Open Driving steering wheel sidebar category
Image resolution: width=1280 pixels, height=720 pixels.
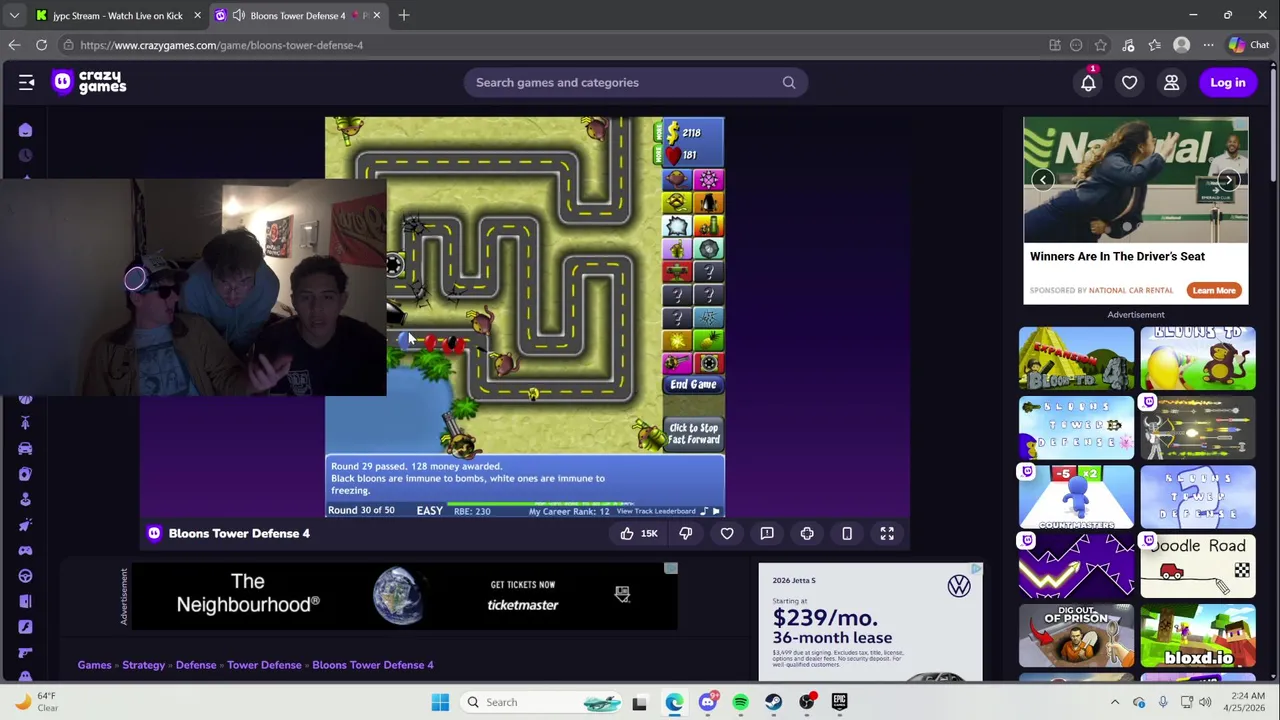(x=25, y=576)
